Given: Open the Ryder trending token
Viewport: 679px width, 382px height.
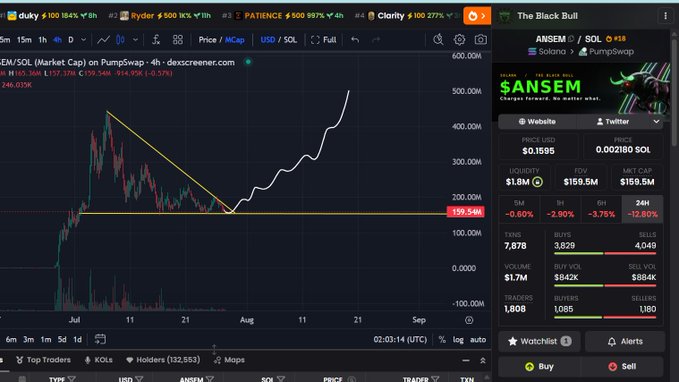Looking at the screenshot, I should pyautogui.click(x=159, y=16).
